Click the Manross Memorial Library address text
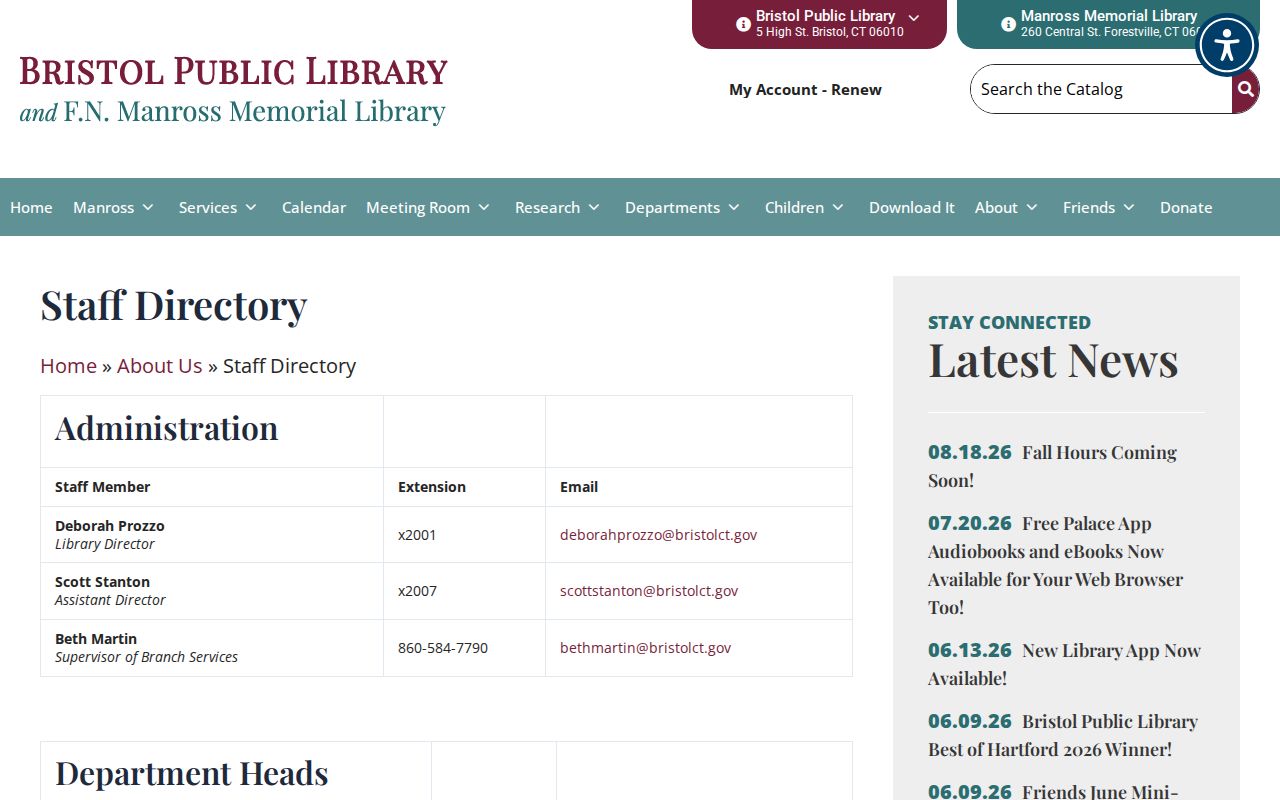 [1110, 32]
